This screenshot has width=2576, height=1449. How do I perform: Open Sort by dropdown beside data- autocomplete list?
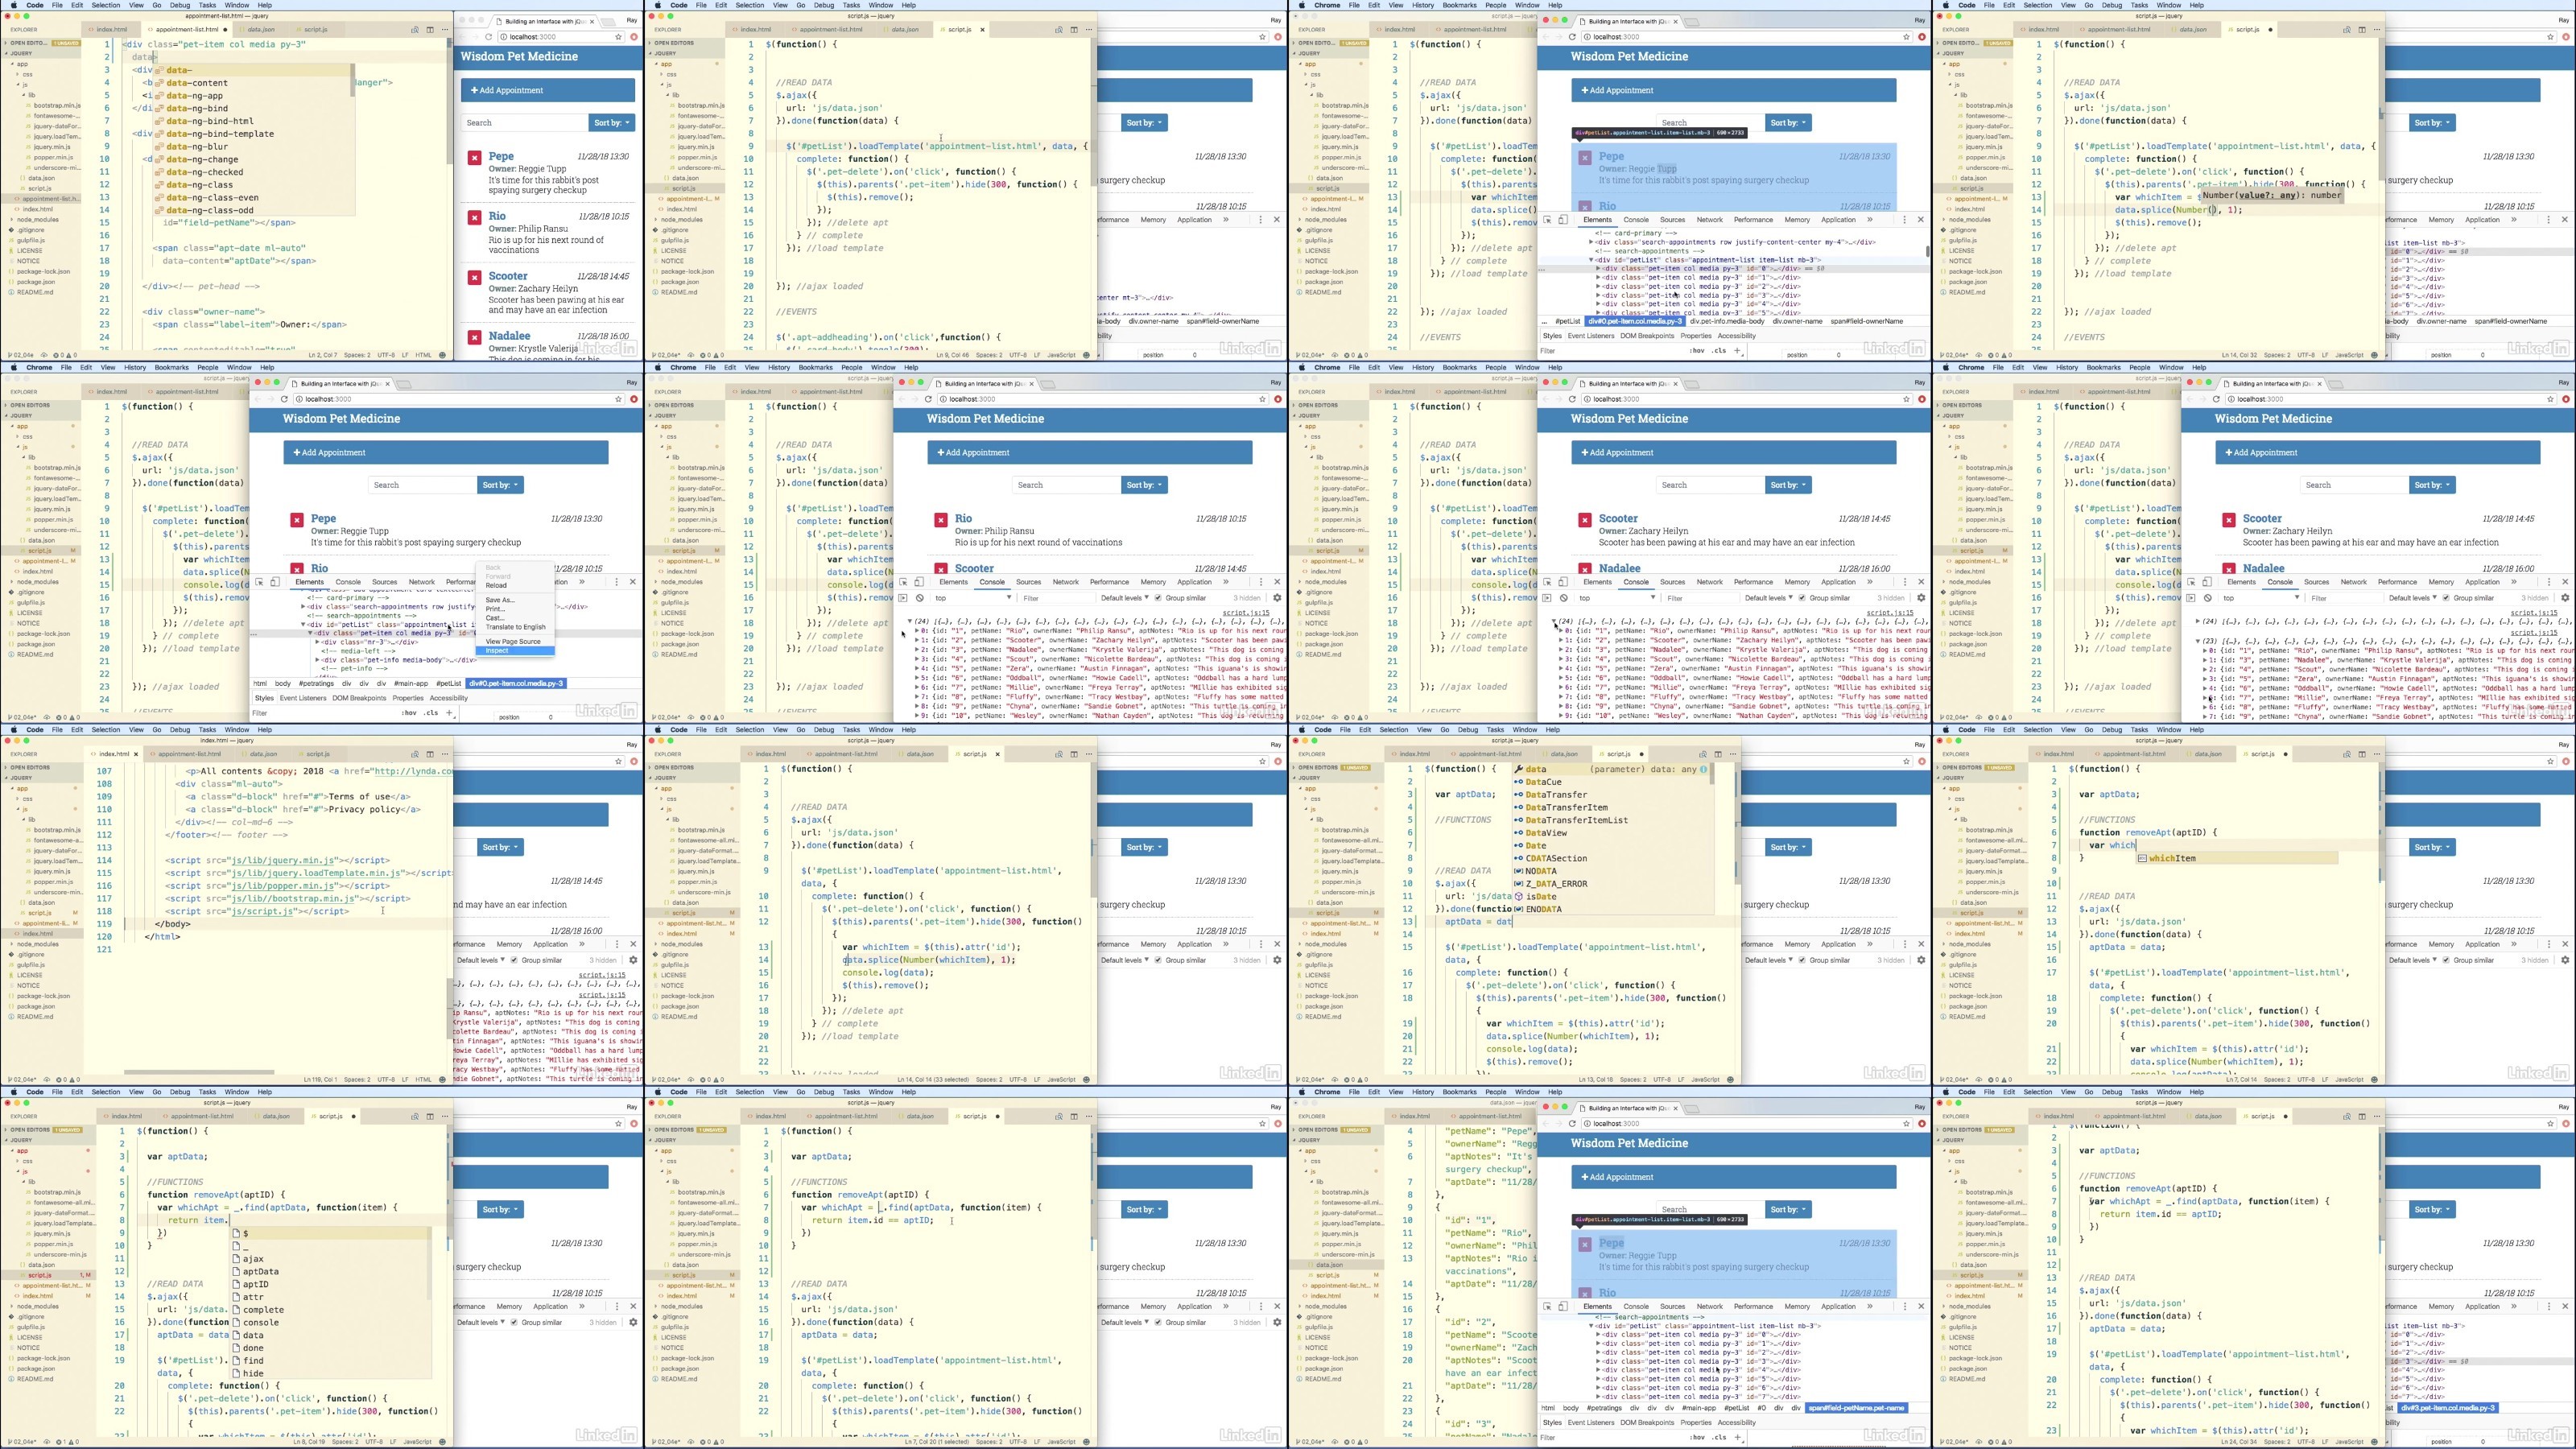612,123
